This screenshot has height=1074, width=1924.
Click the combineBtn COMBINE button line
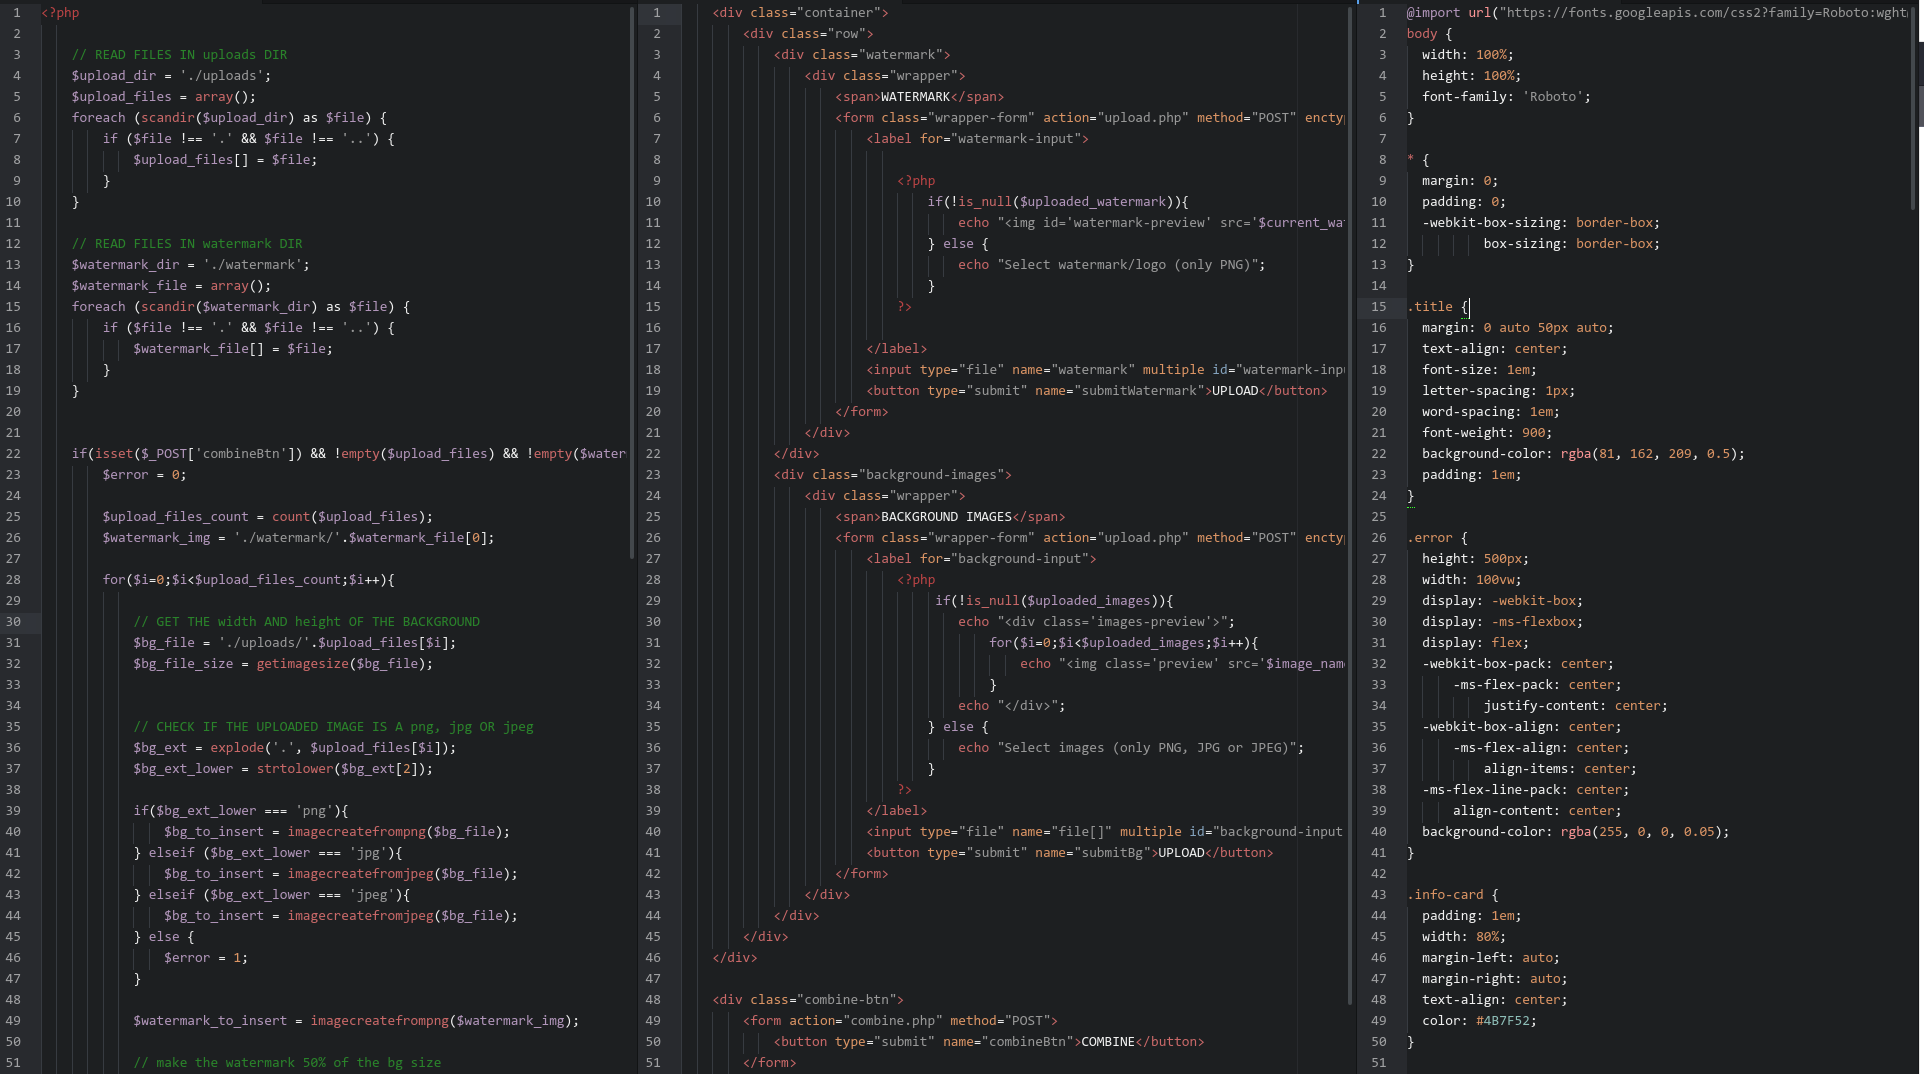[x=989, y=1042]
